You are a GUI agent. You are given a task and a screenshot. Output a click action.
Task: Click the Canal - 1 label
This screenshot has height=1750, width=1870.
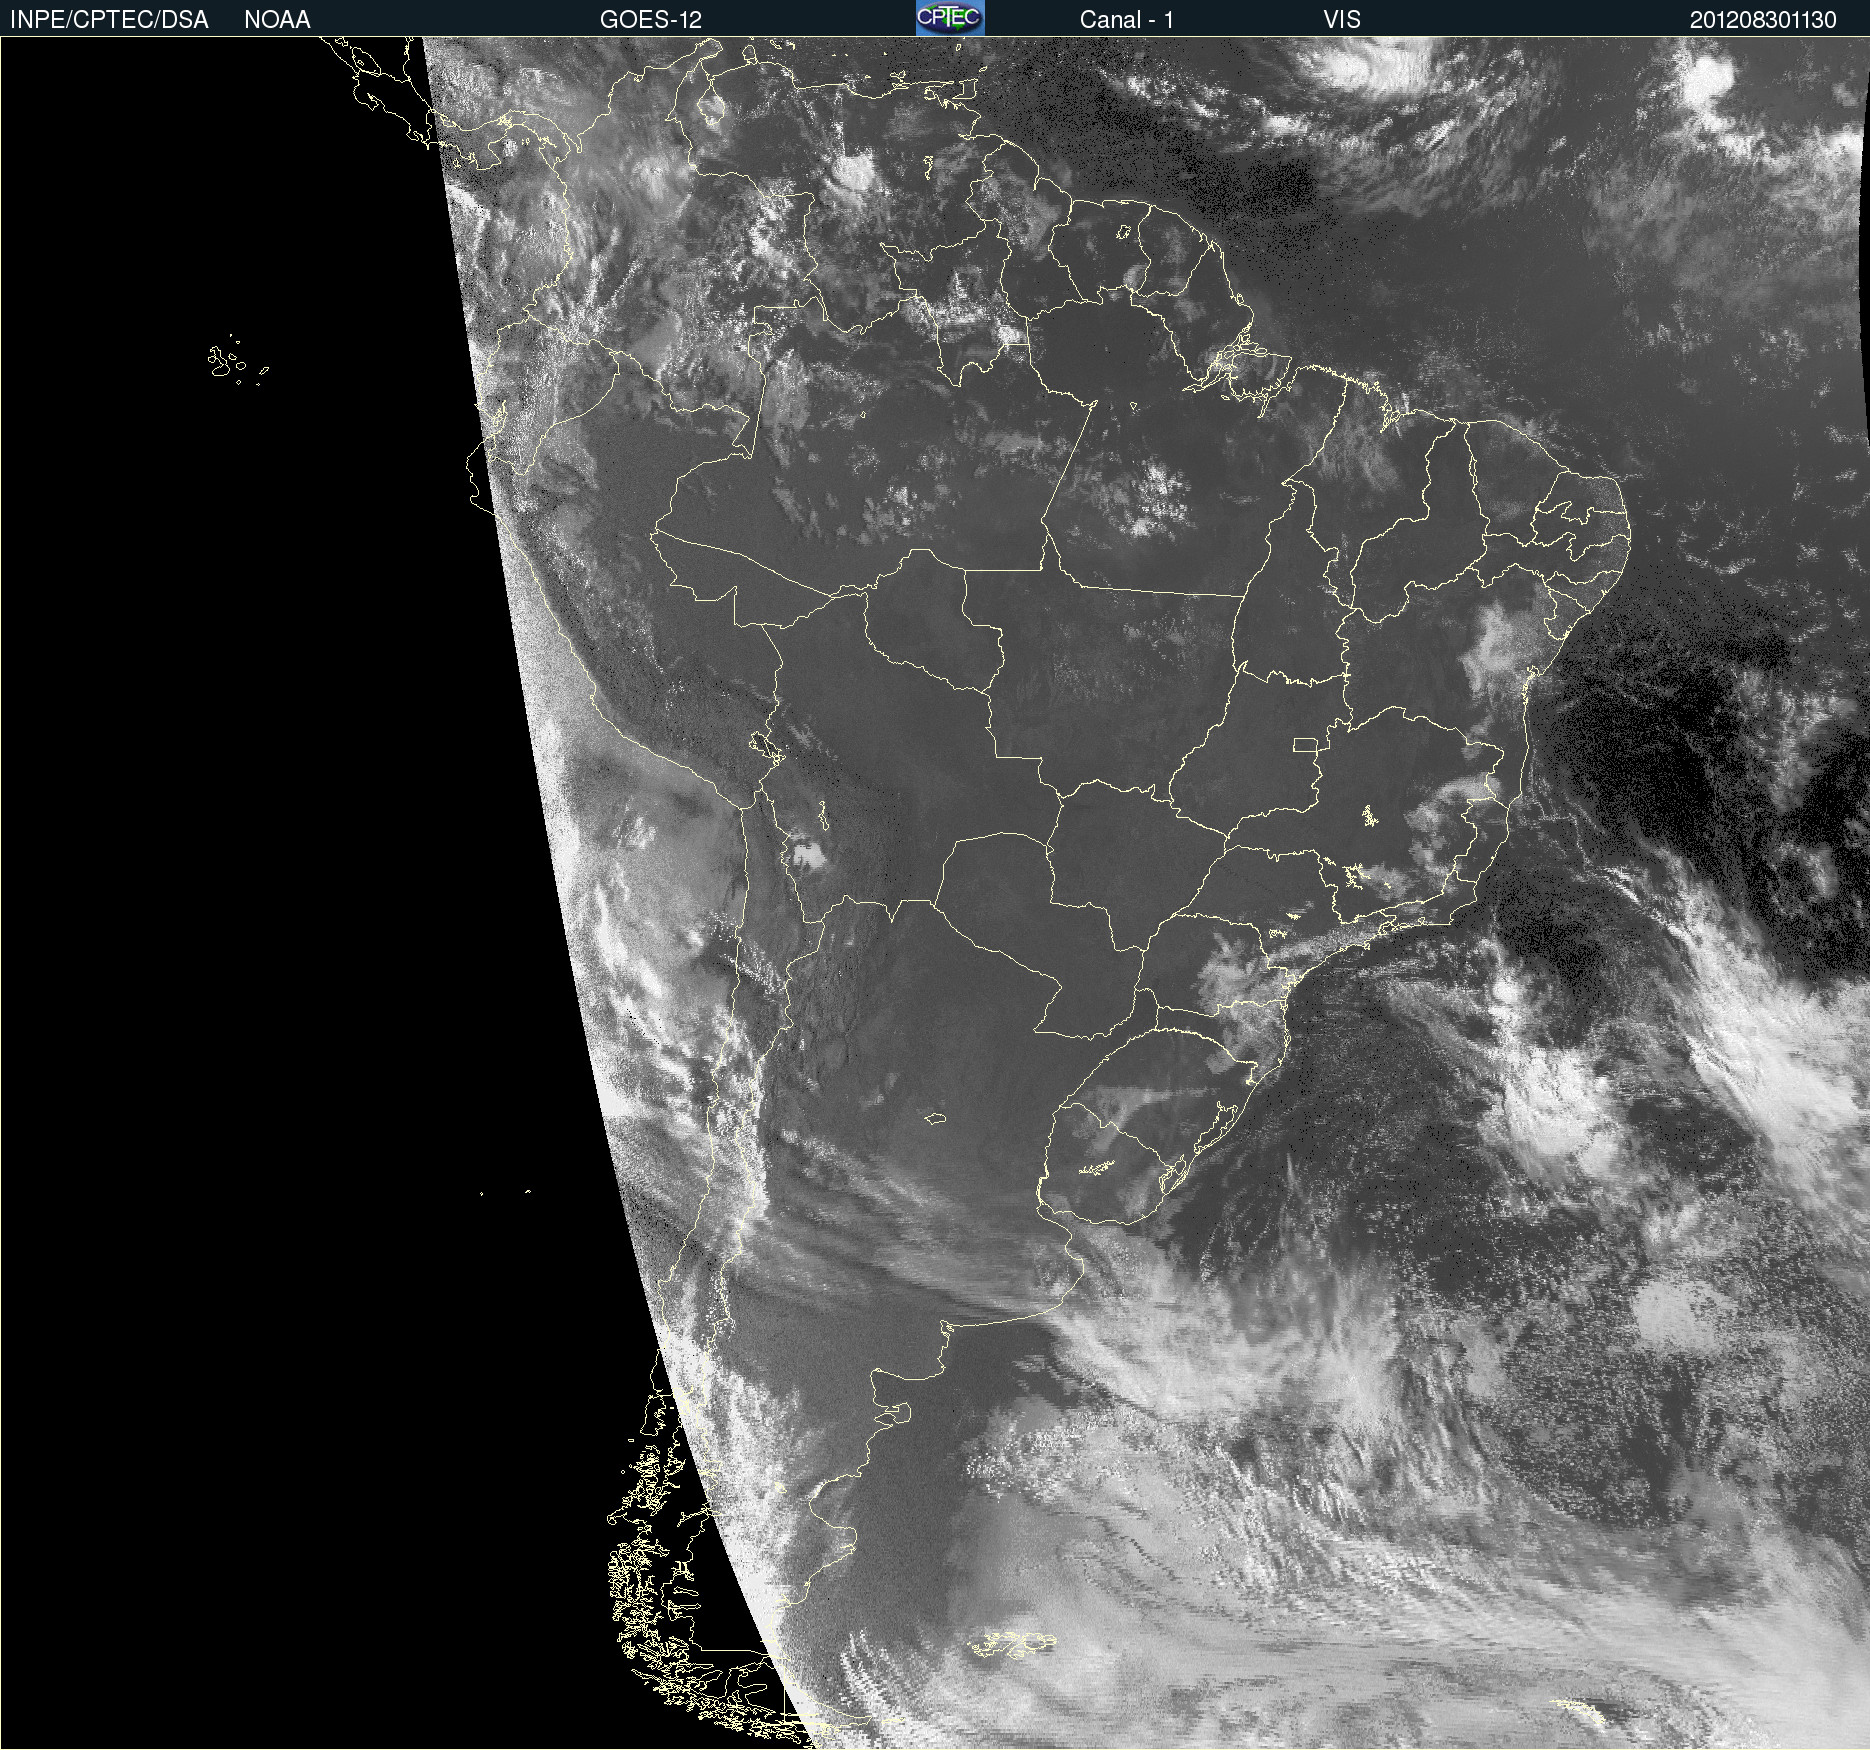pos(1126,20)
